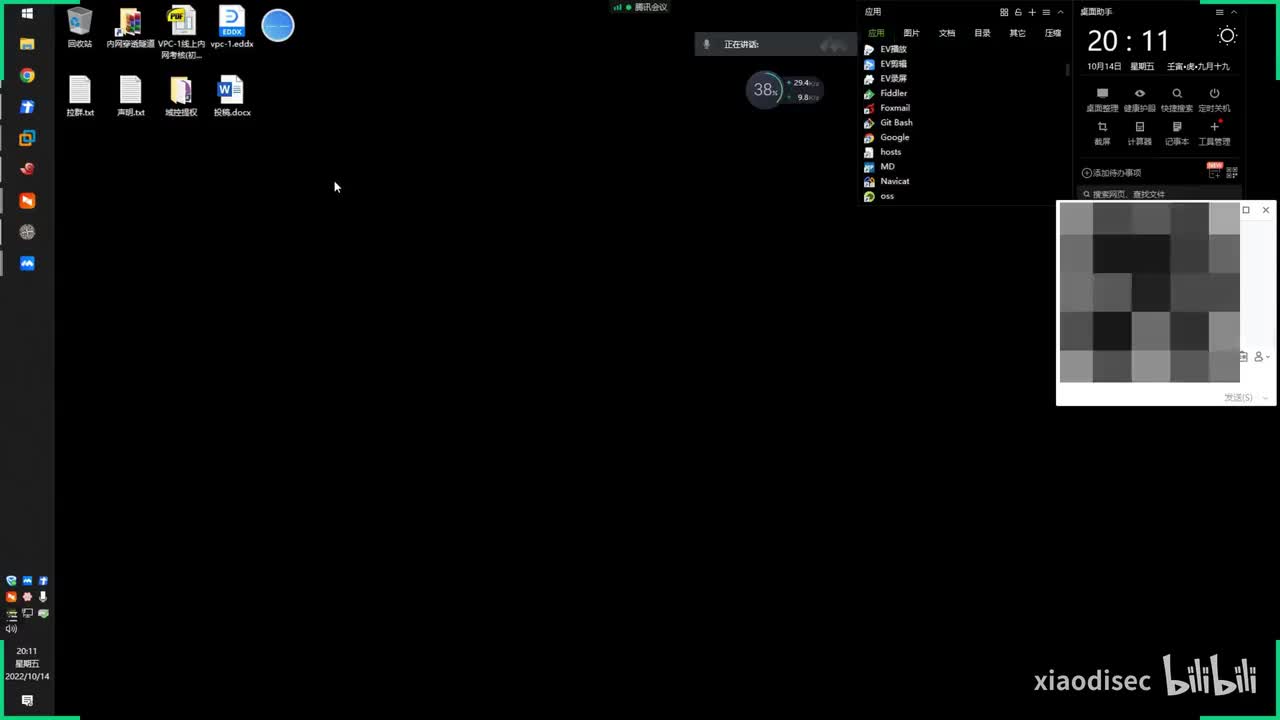The image size is (1280, 720).
Task: Open the 内网穿透隧道 archive shortcut
Action: (130, 28)
